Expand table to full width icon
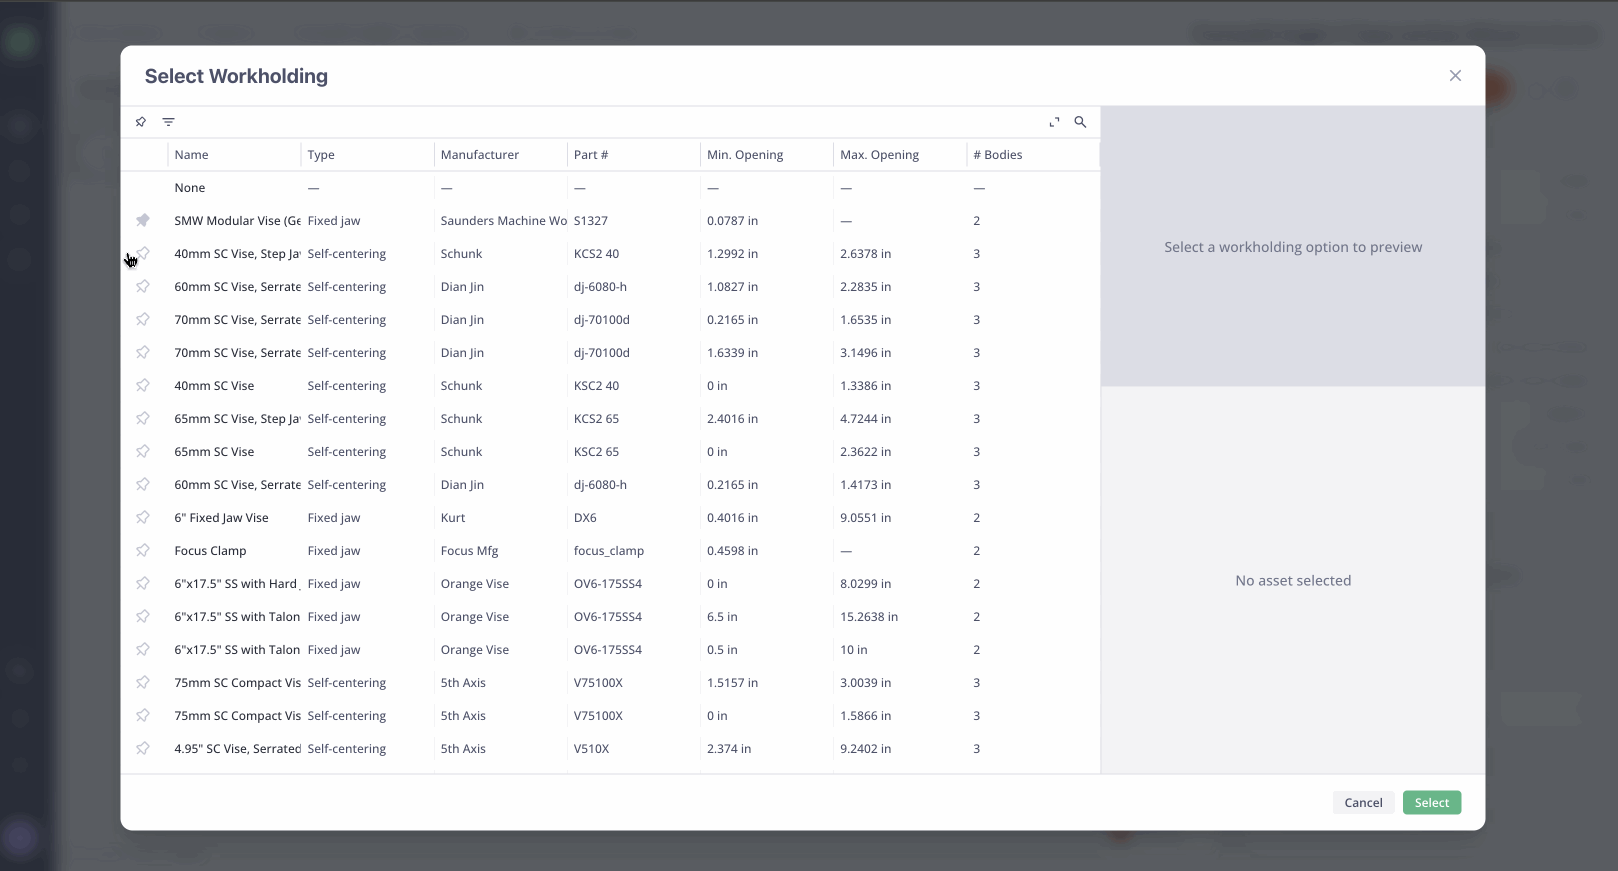Image resolution: width=1618 pixels, height=871 pixels. [1054, 122]
